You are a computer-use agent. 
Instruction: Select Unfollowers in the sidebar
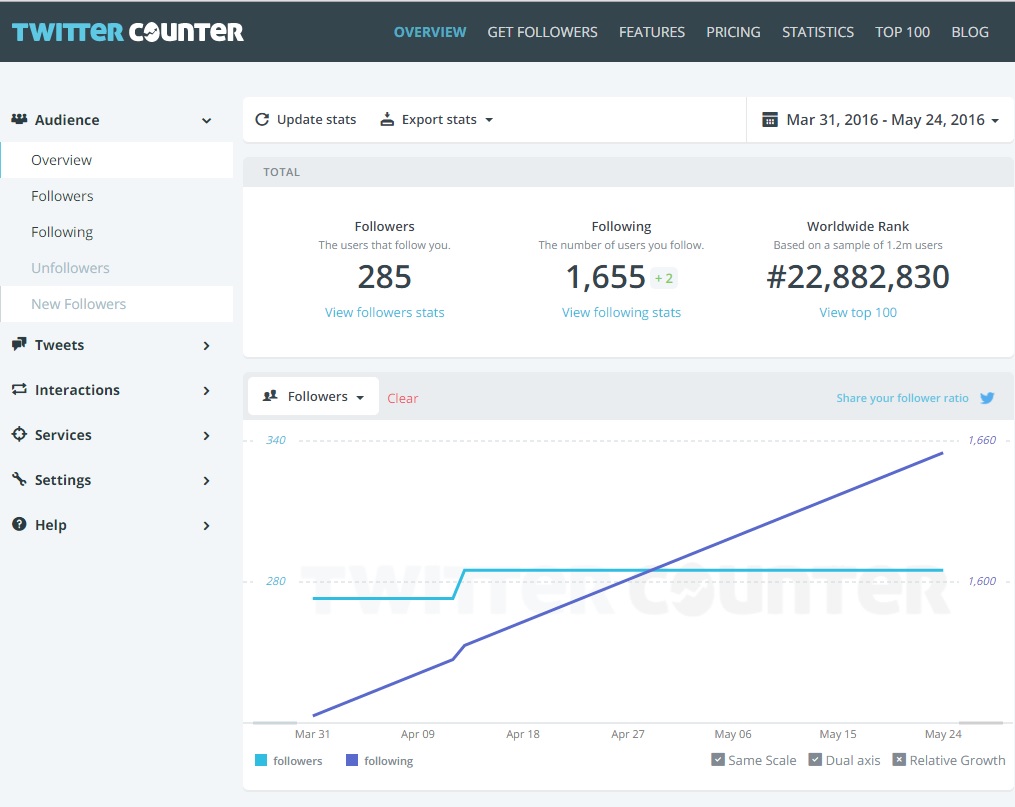point(117,268)
